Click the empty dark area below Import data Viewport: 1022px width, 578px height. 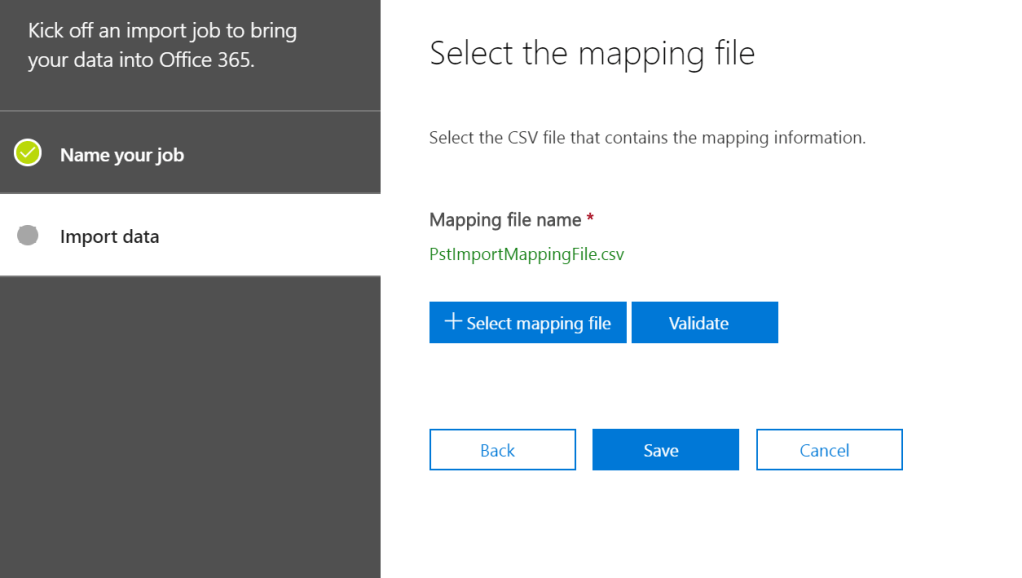point(190,420)
